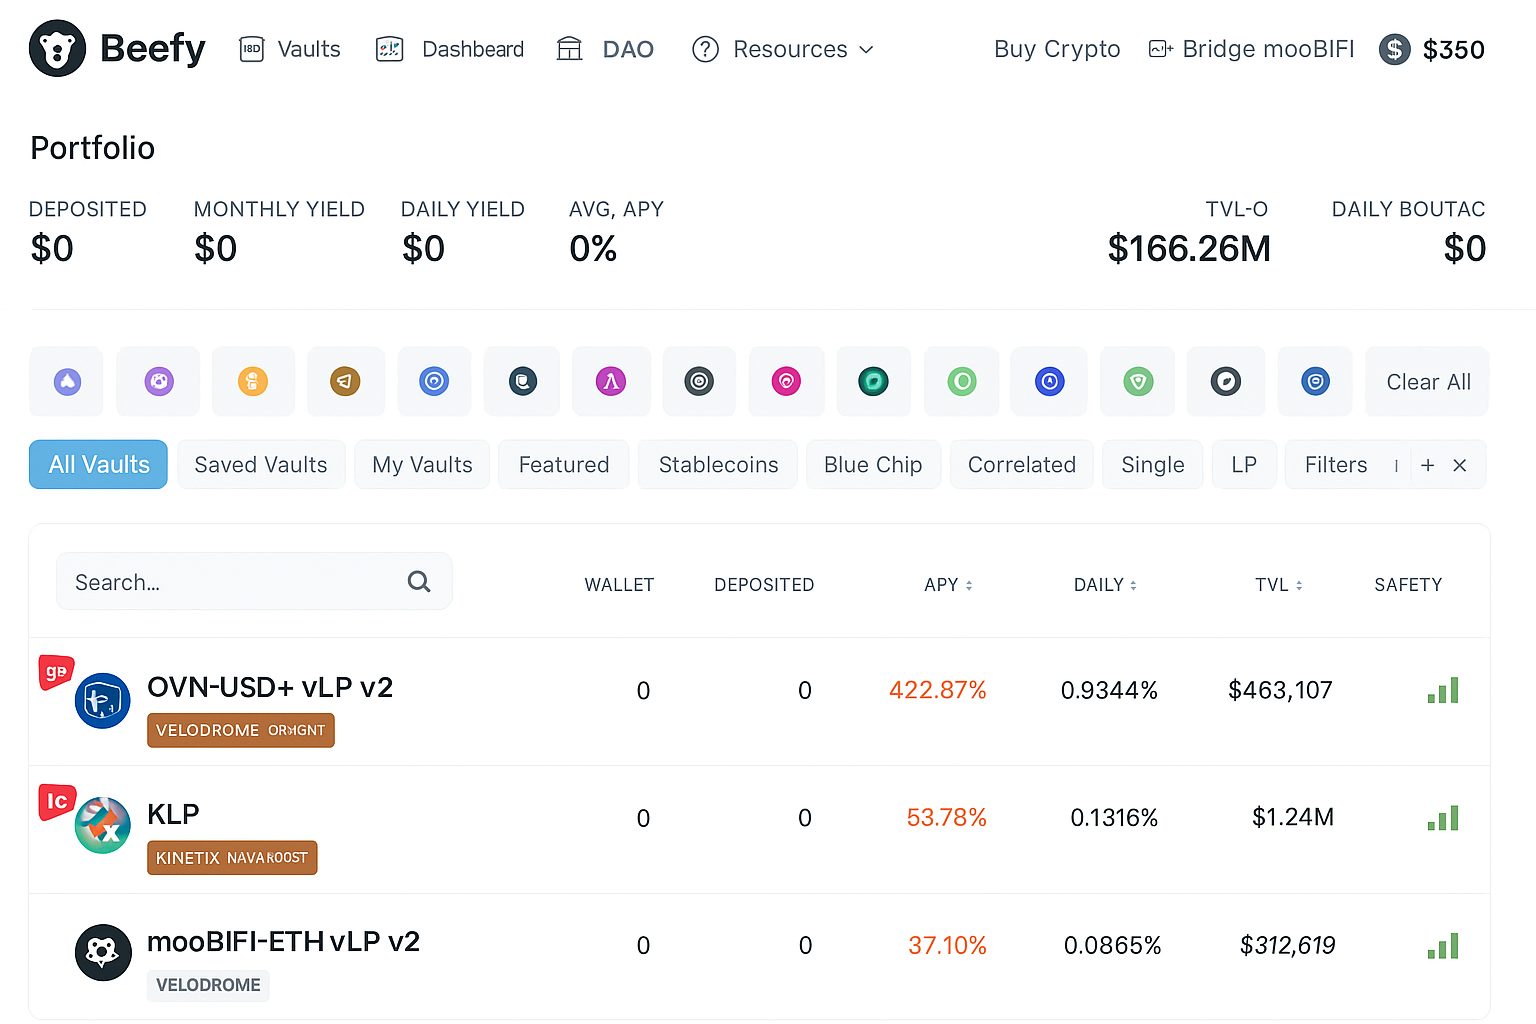This screenshot has height=1024, width=1536.
Task: Toggle the Stablecoins filter
Action: coord(718,465)
